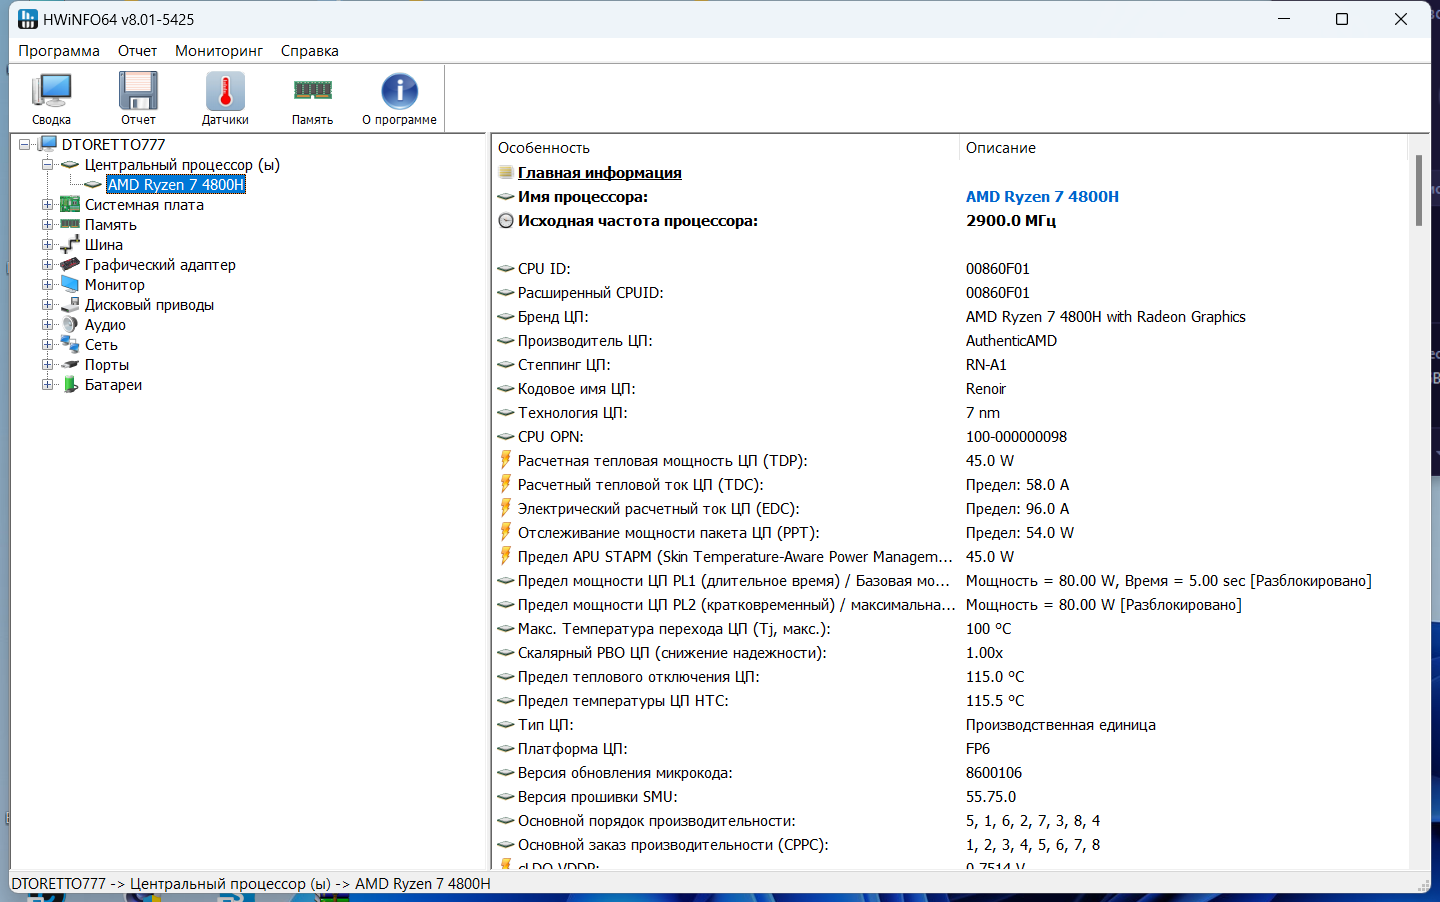Expand the Дисковый приводы node
The width and height of the screenshot is (1440, 902).
coord(47,304)
